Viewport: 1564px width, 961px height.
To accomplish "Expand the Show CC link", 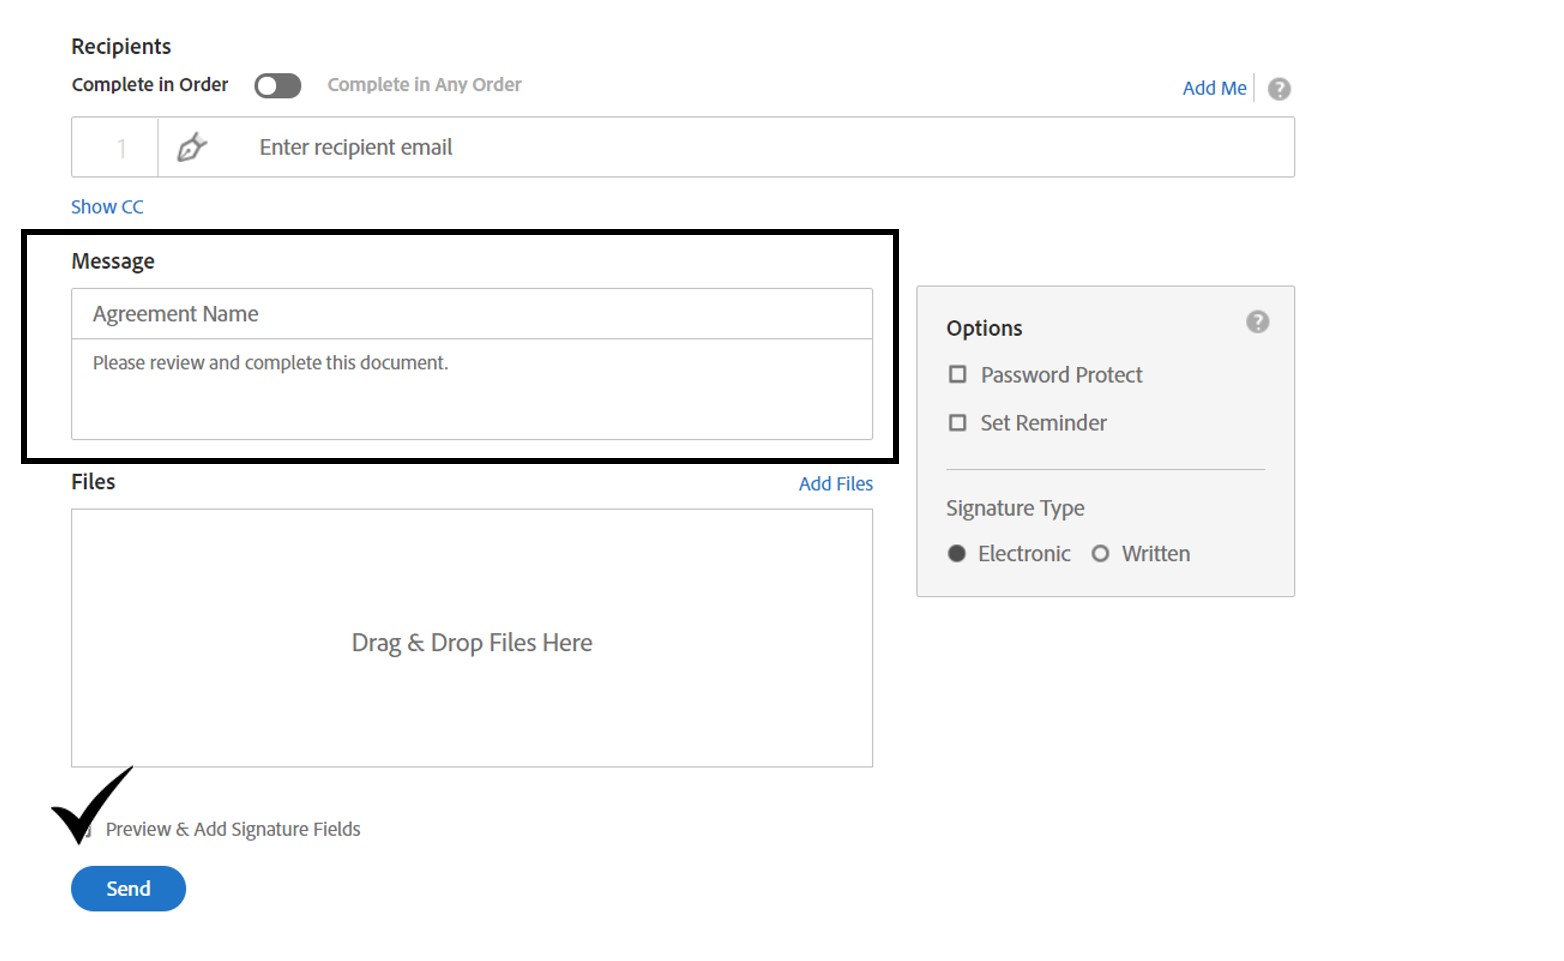I will coord(107,207).
